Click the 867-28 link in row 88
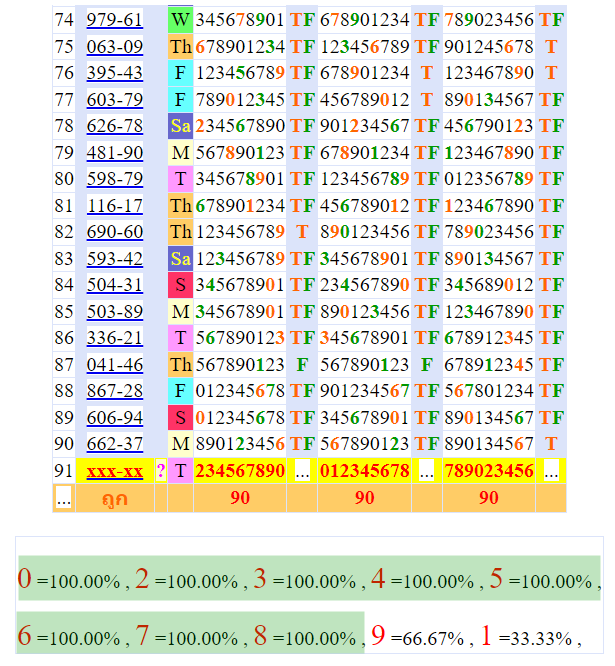 point(115,391)
